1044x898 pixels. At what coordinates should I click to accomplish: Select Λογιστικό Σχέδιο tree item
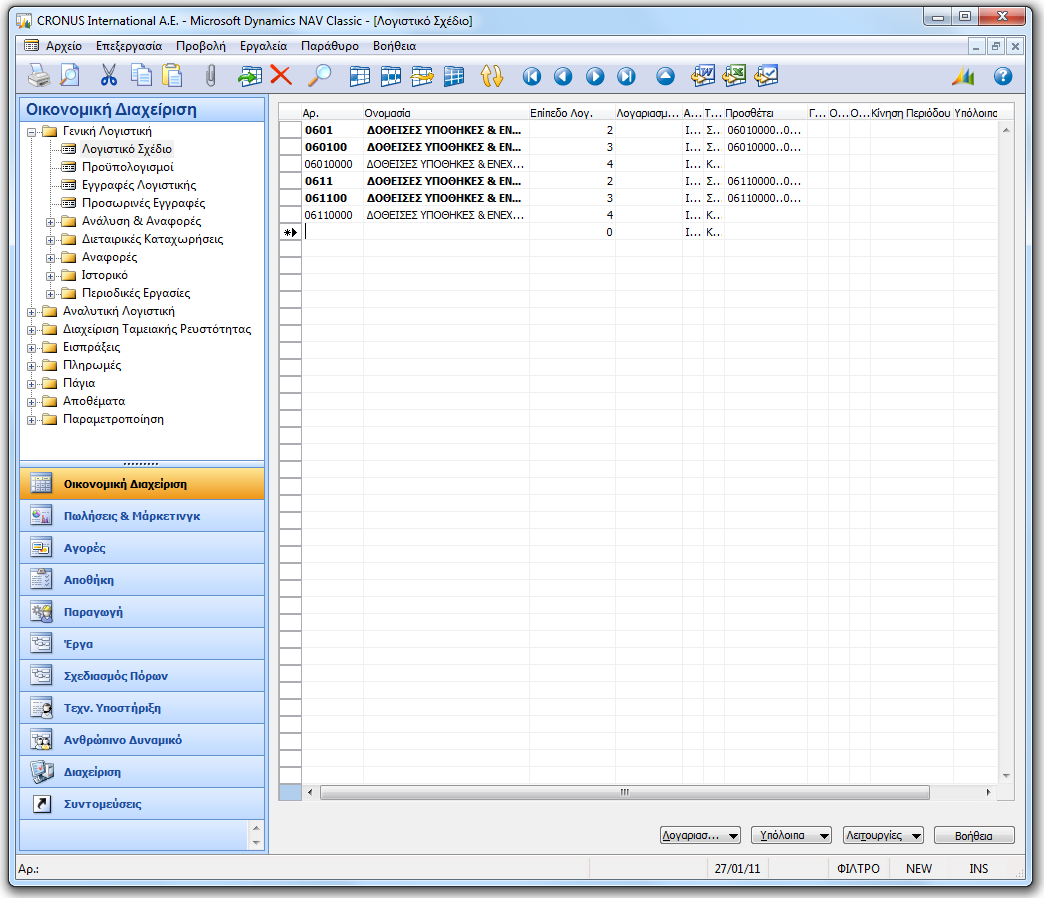(127, 149)
